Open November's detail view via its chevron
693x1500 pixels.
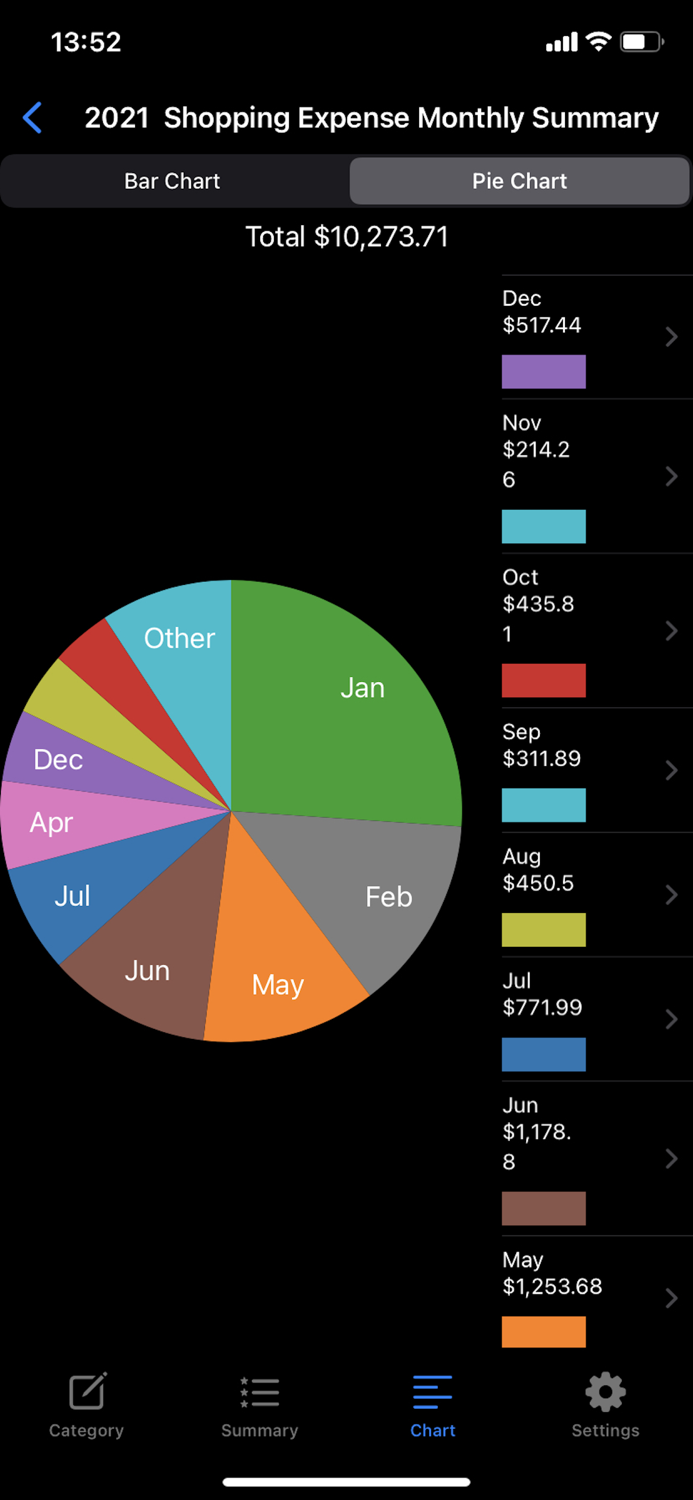point(670,476)
